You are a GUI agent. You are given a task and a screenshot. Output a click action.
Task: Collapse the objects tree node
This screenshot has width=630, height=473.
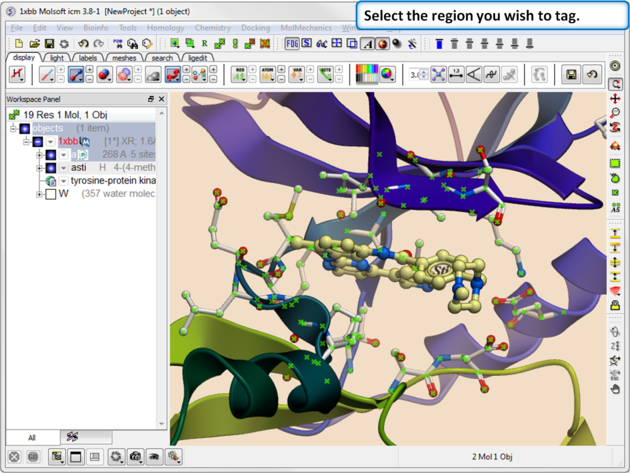point(14,129)
